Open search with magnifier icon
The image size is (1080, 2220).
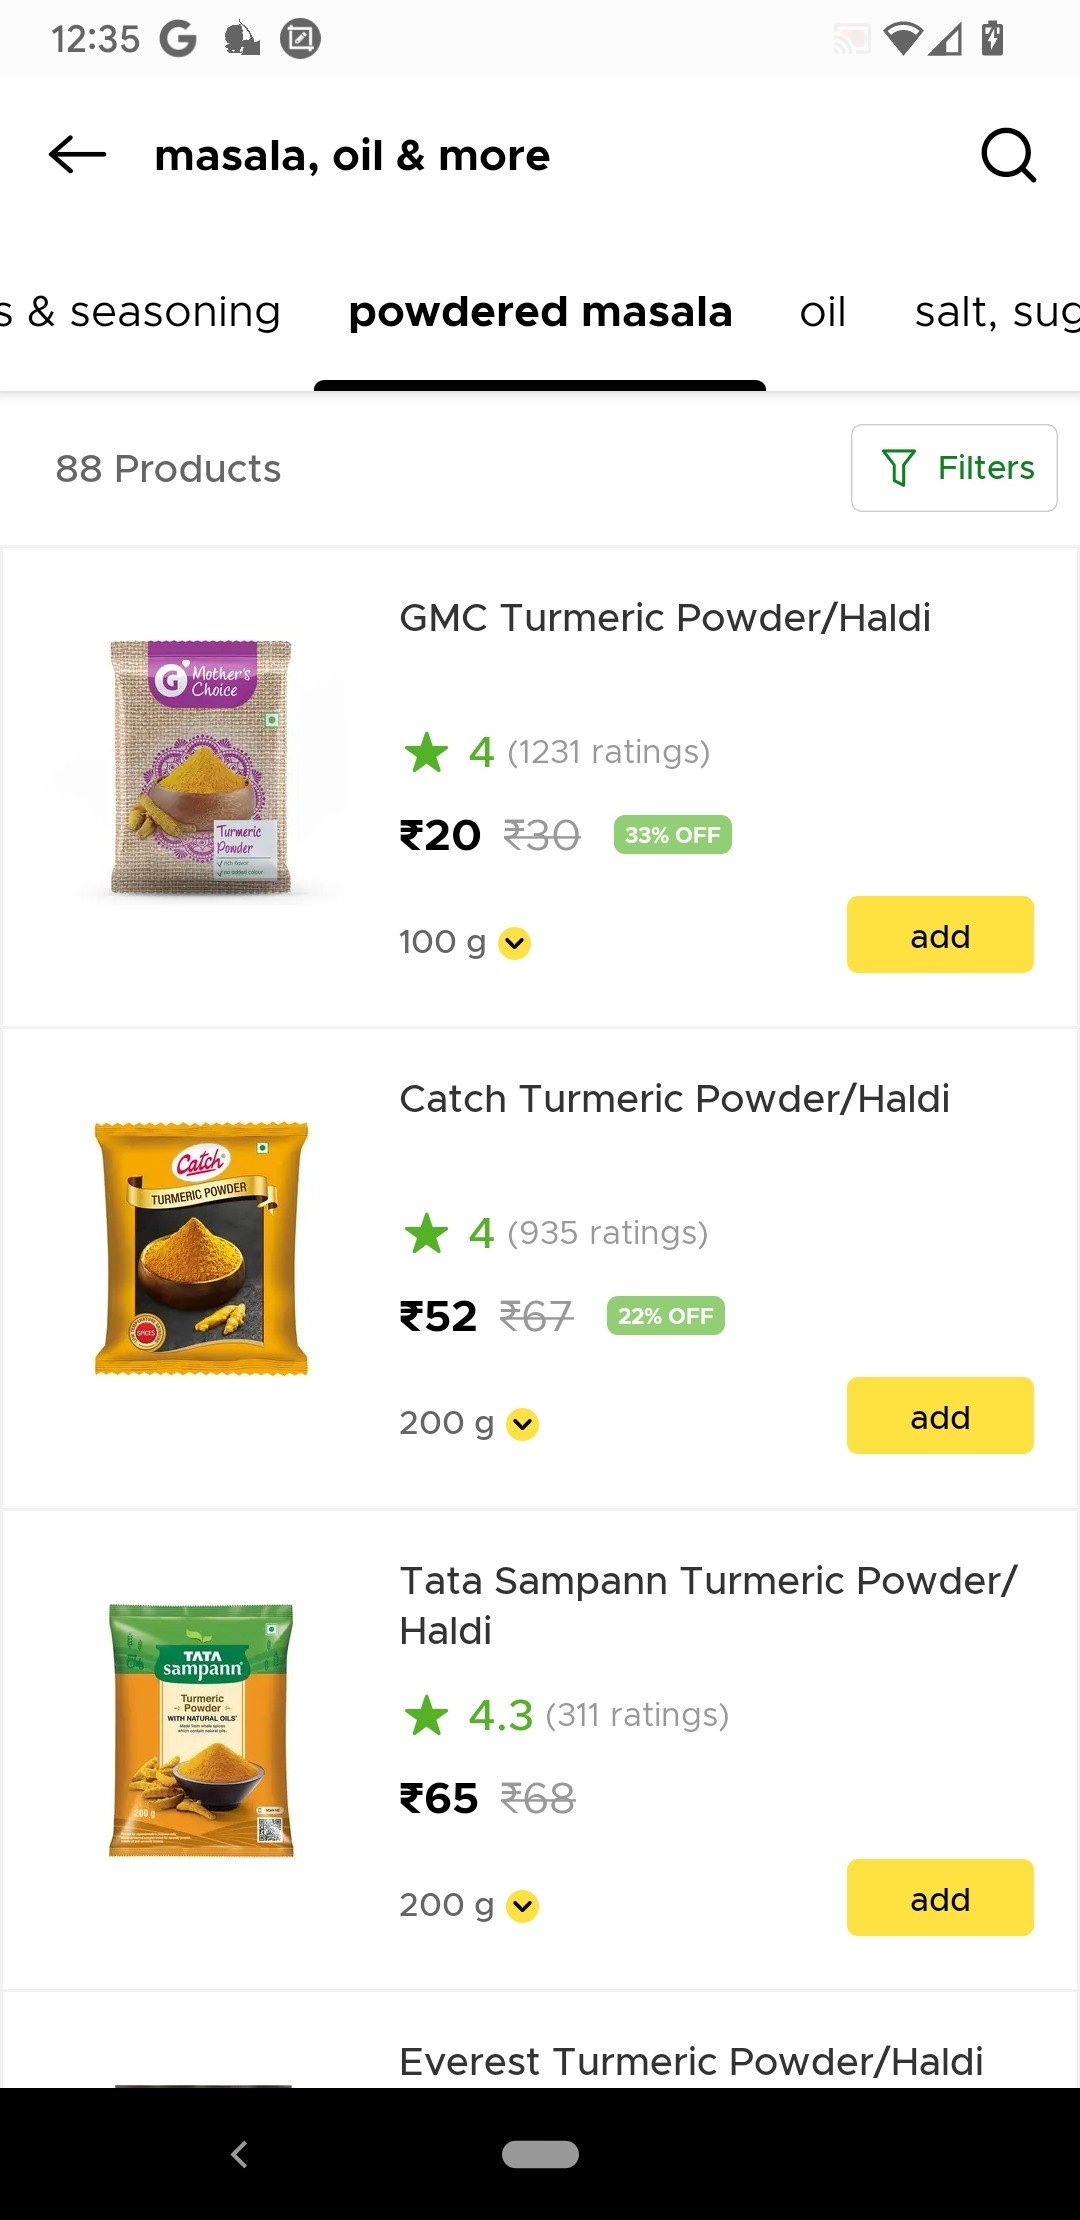(1008, 155)
